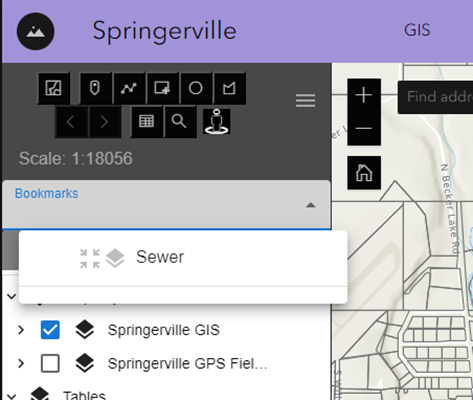Screen dimensions: 473x400
Task: Click the Bookmarks label
Action: point(46,194)
